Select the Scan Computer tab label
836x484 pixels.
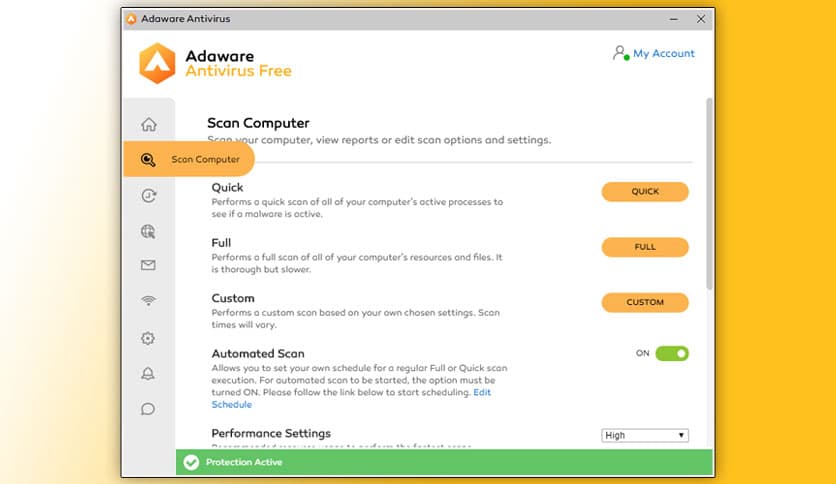(206, 160)
